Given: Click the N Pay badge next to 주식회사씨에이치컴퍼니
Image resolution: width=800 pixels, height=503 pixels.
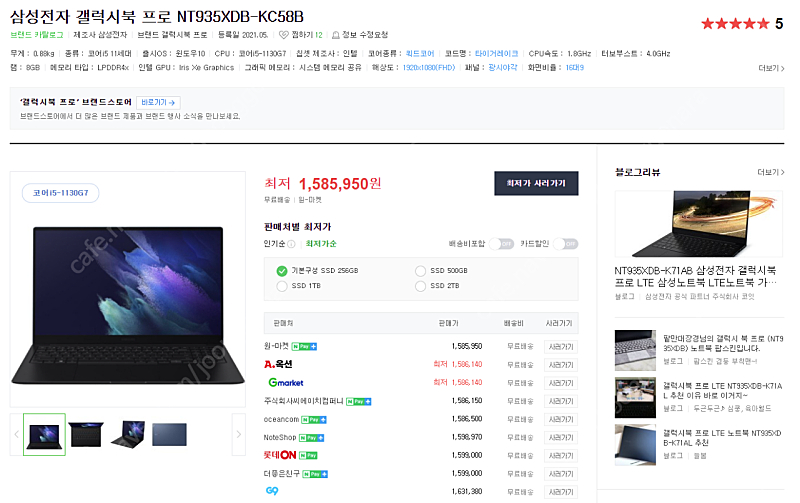Looking at the screenshot, I should (x=359, y=401).
